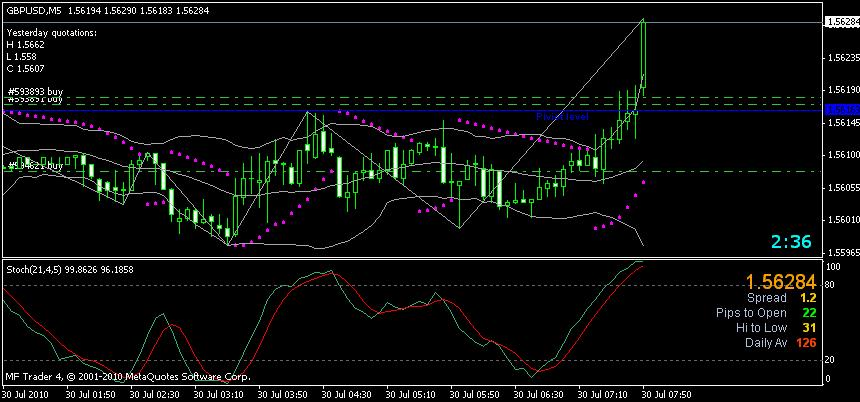860x402 pixels.
Task: Click the GBPUSD,M5 chart title text
Action: (x=34, y=11)
